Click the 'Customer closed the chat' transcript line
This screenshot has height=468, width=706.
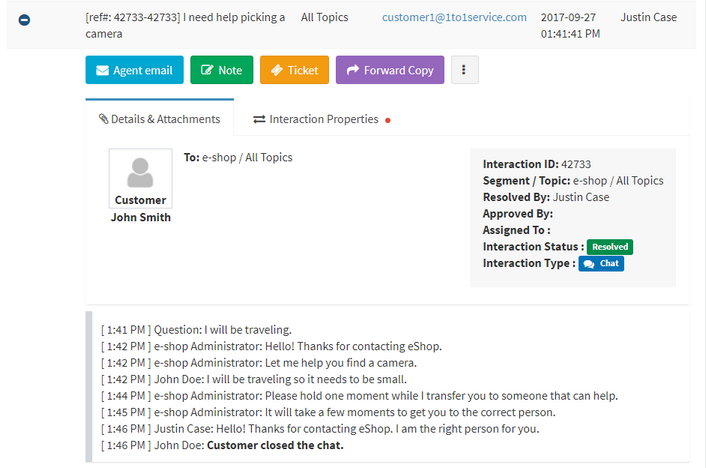tap(222, 445)
